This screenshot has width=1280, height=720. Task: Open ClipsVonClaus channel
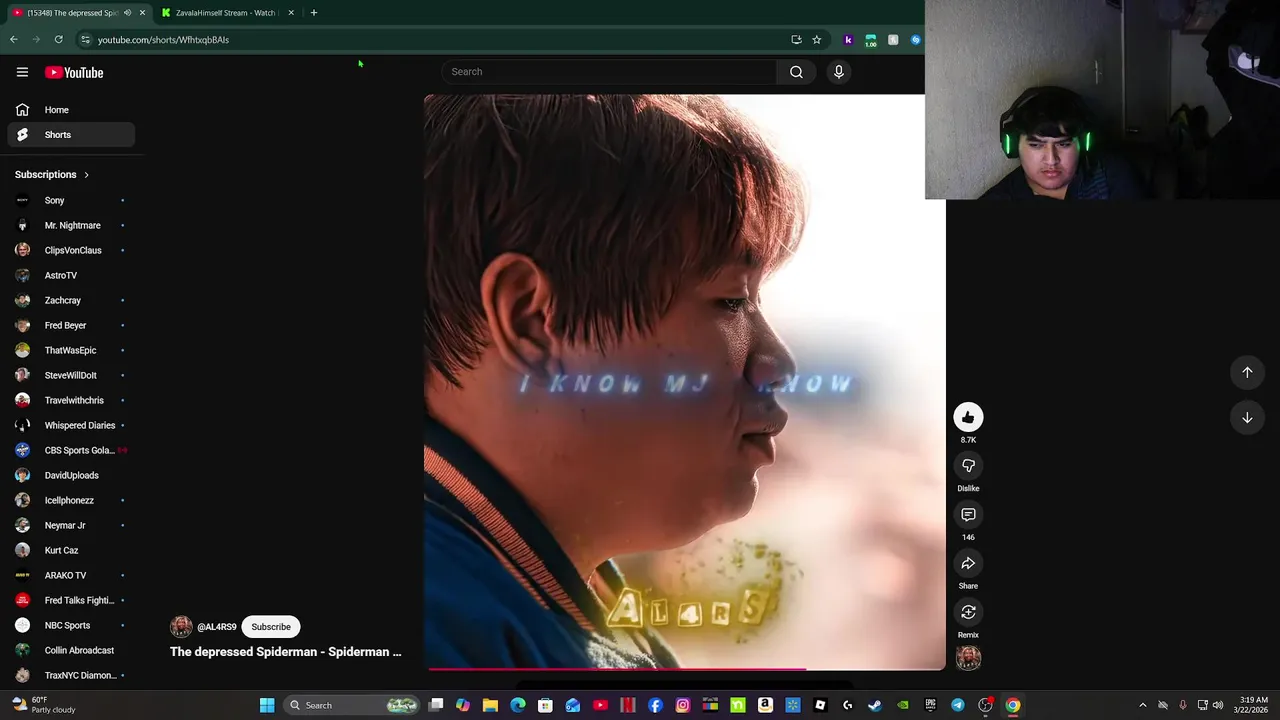pos(71,250)
